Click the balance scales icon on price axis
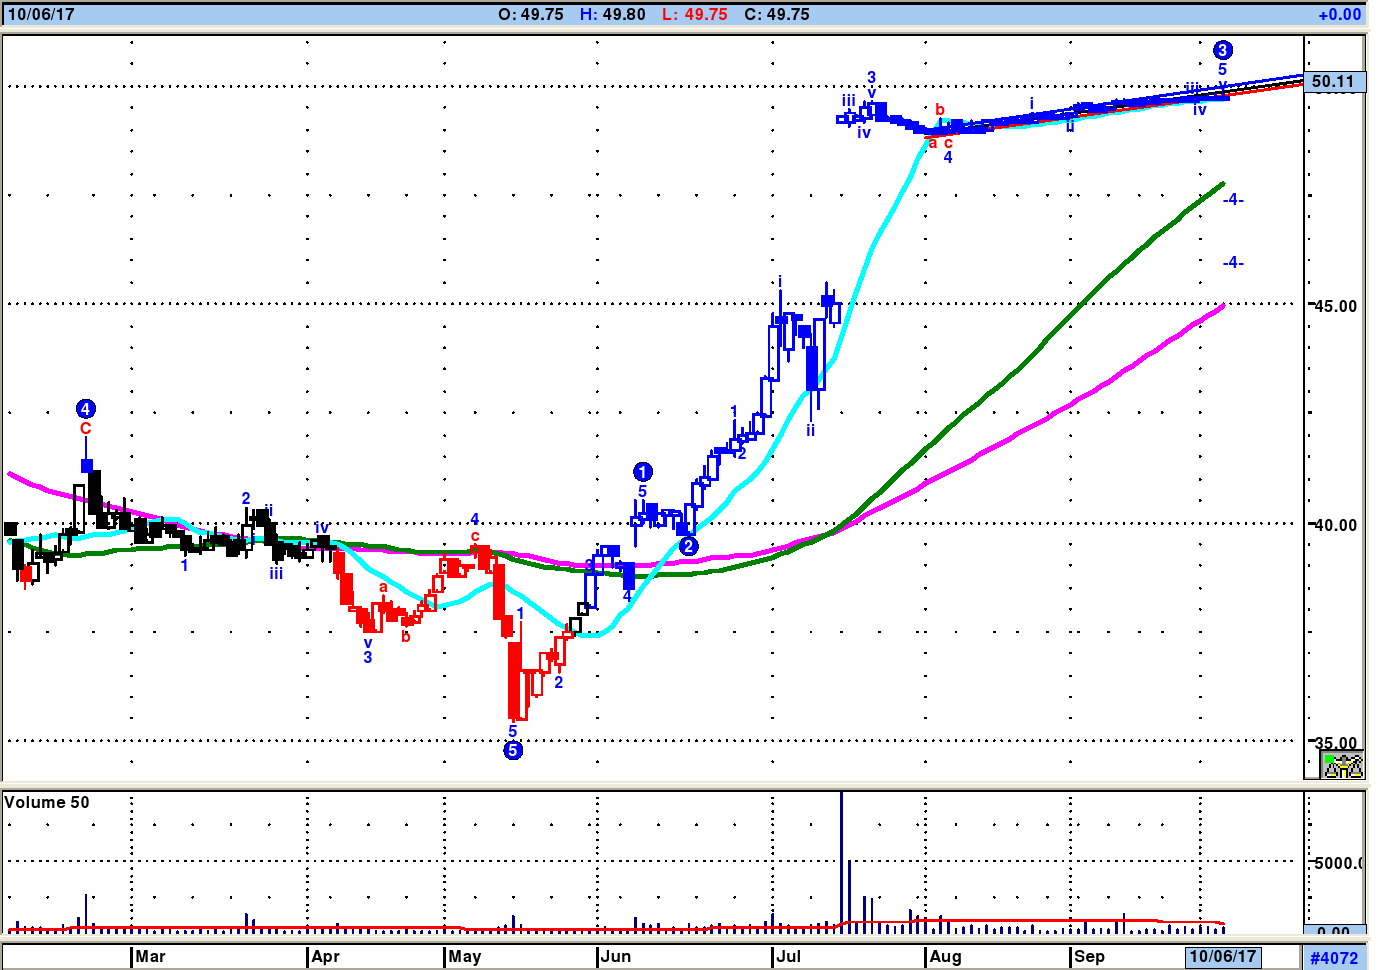1400x970 pixels. click(x=1343, y=766)
